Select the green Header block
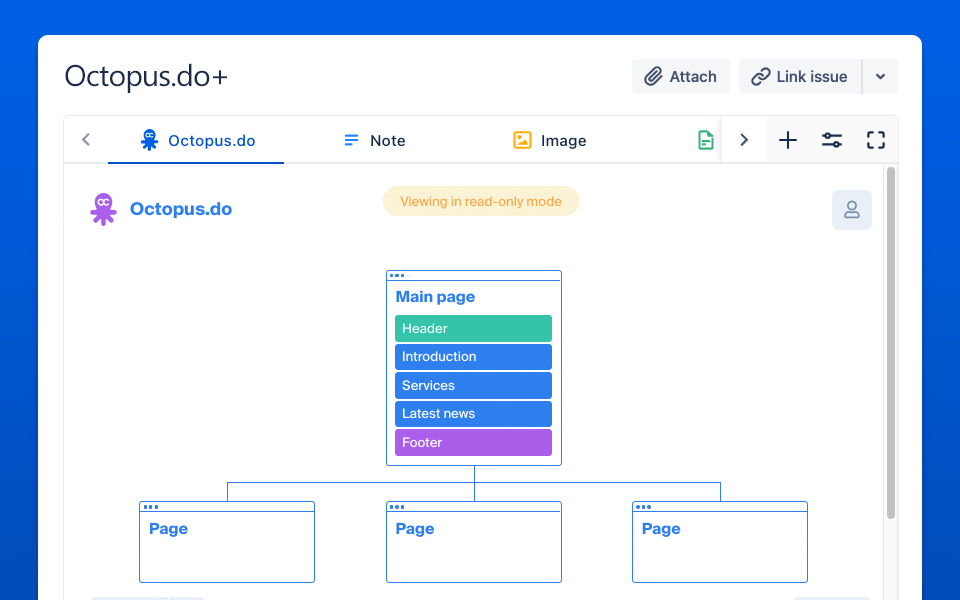Image resolution: width=960 pixels, height=600 pixels. point(473,328)
